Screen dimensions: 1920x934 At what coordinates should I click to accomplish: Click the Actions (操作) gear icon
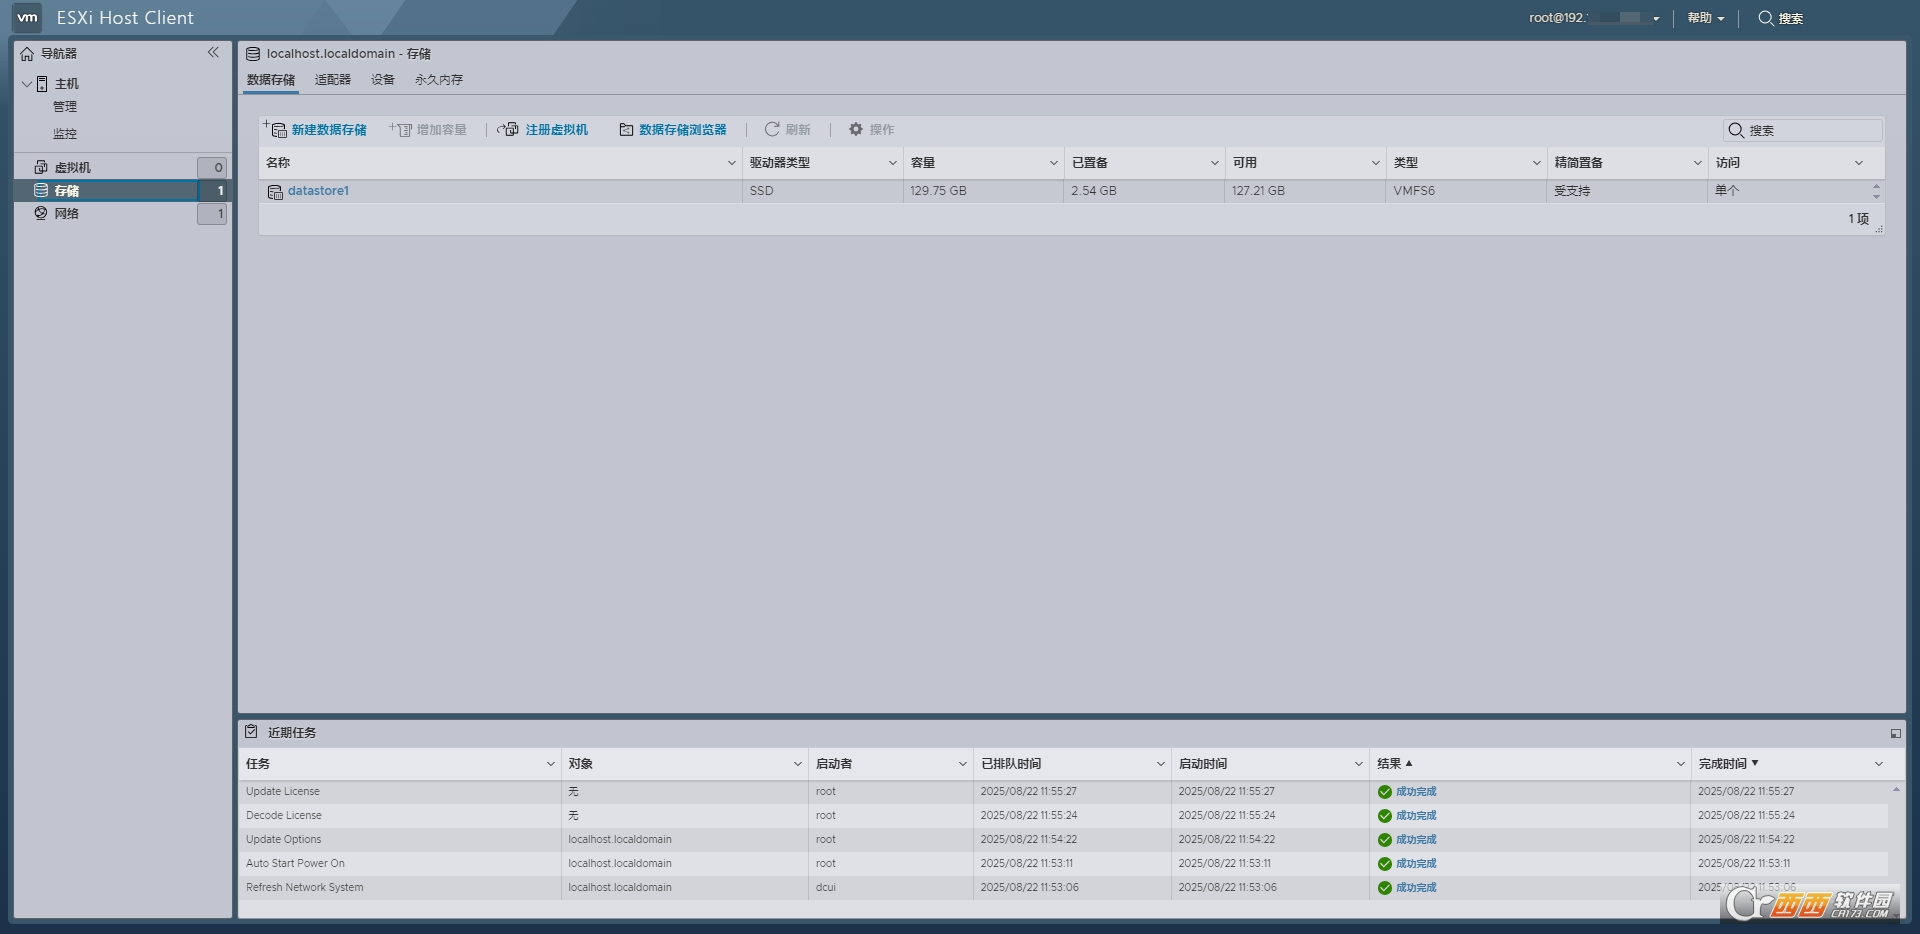tap(856, 129)
